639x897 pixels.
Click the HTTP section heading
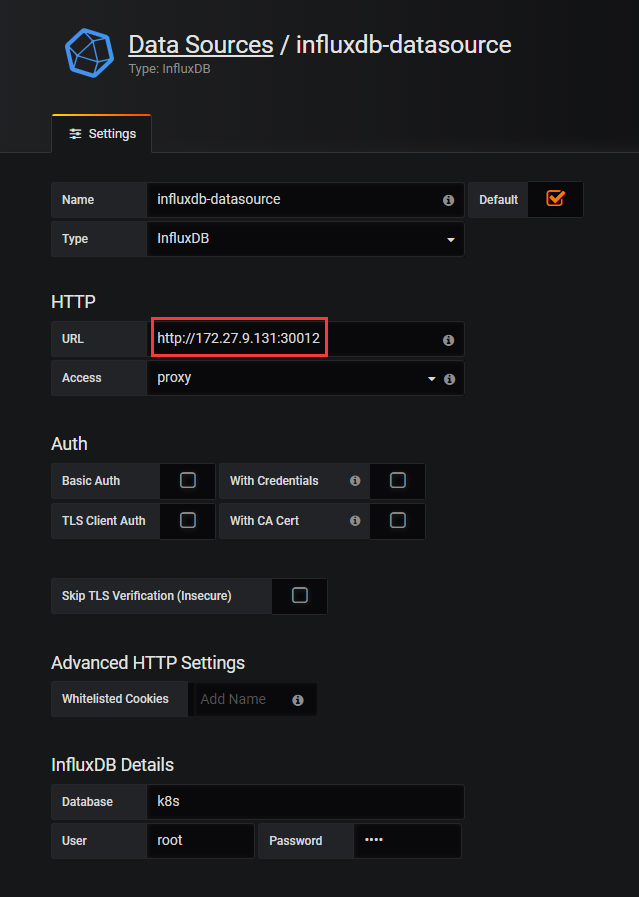pos(73,301)
